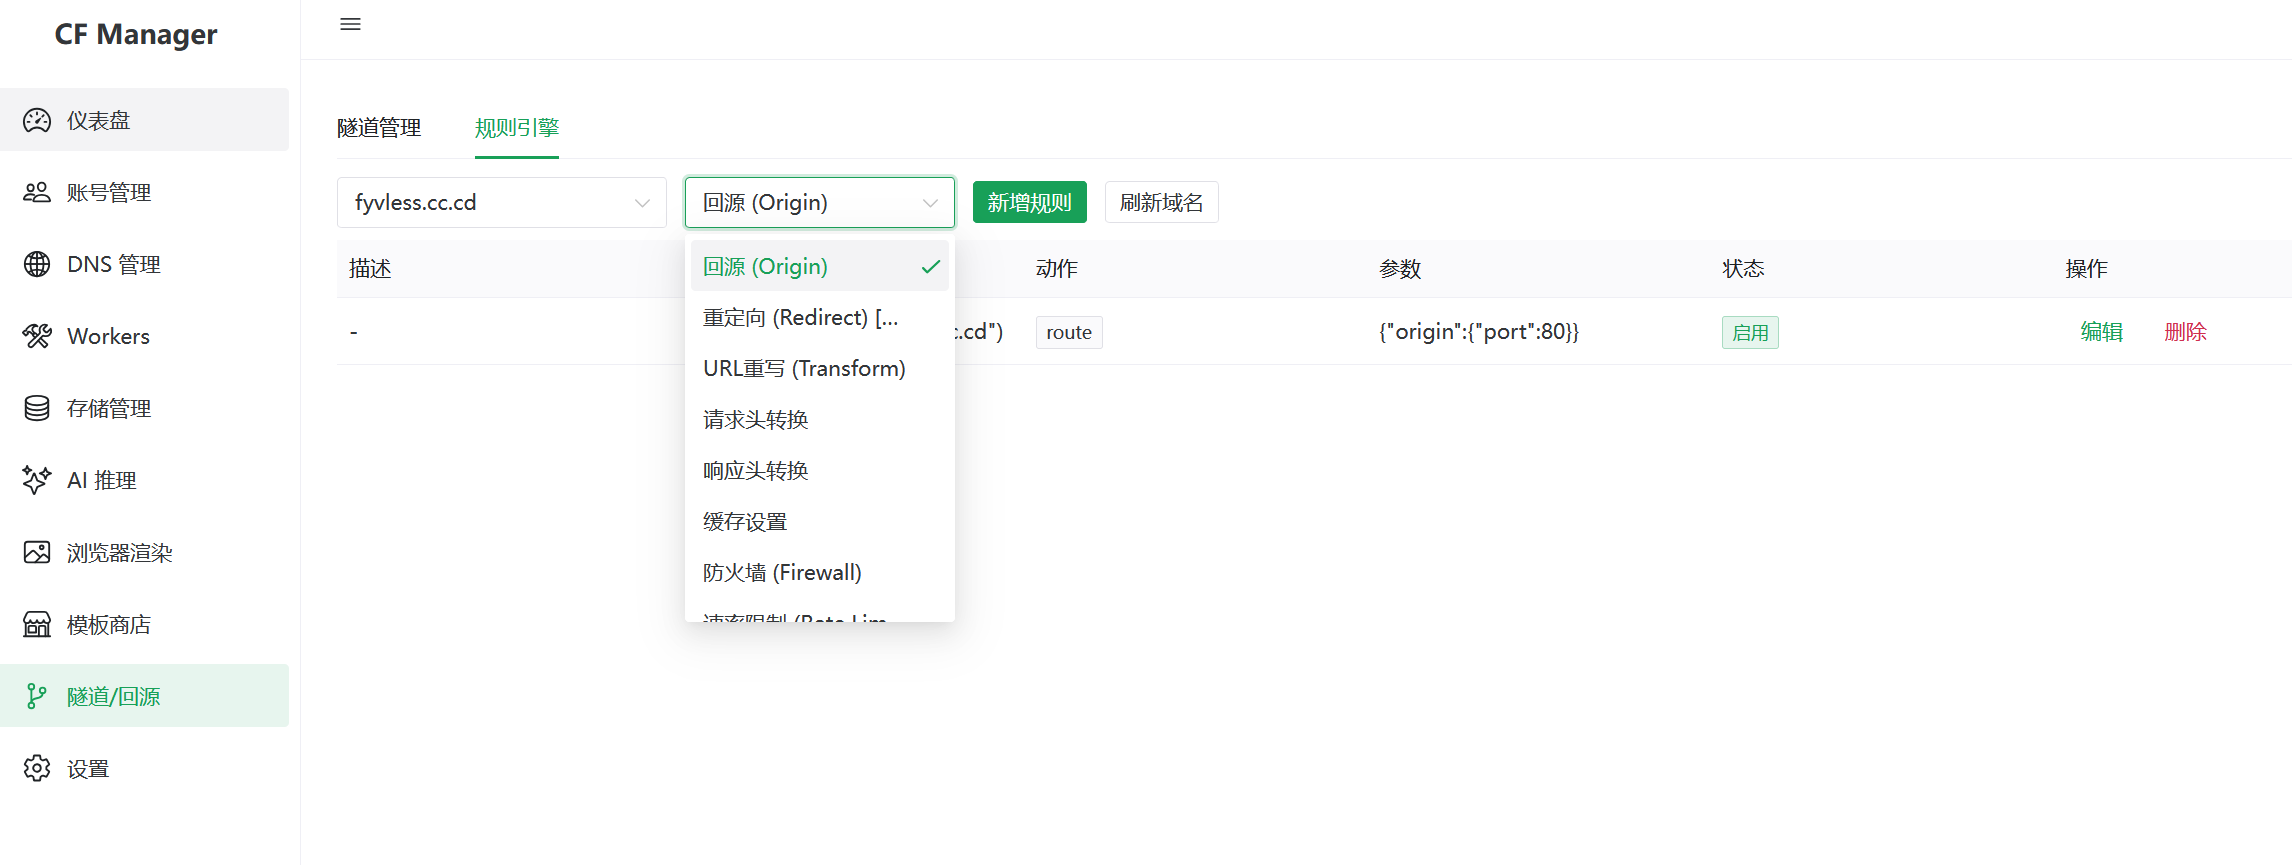Viewport: 2292px width, 865px height.
Task: Click 删除 link for the route rule
Action: pyautogui.click(x=2186, y=332)
